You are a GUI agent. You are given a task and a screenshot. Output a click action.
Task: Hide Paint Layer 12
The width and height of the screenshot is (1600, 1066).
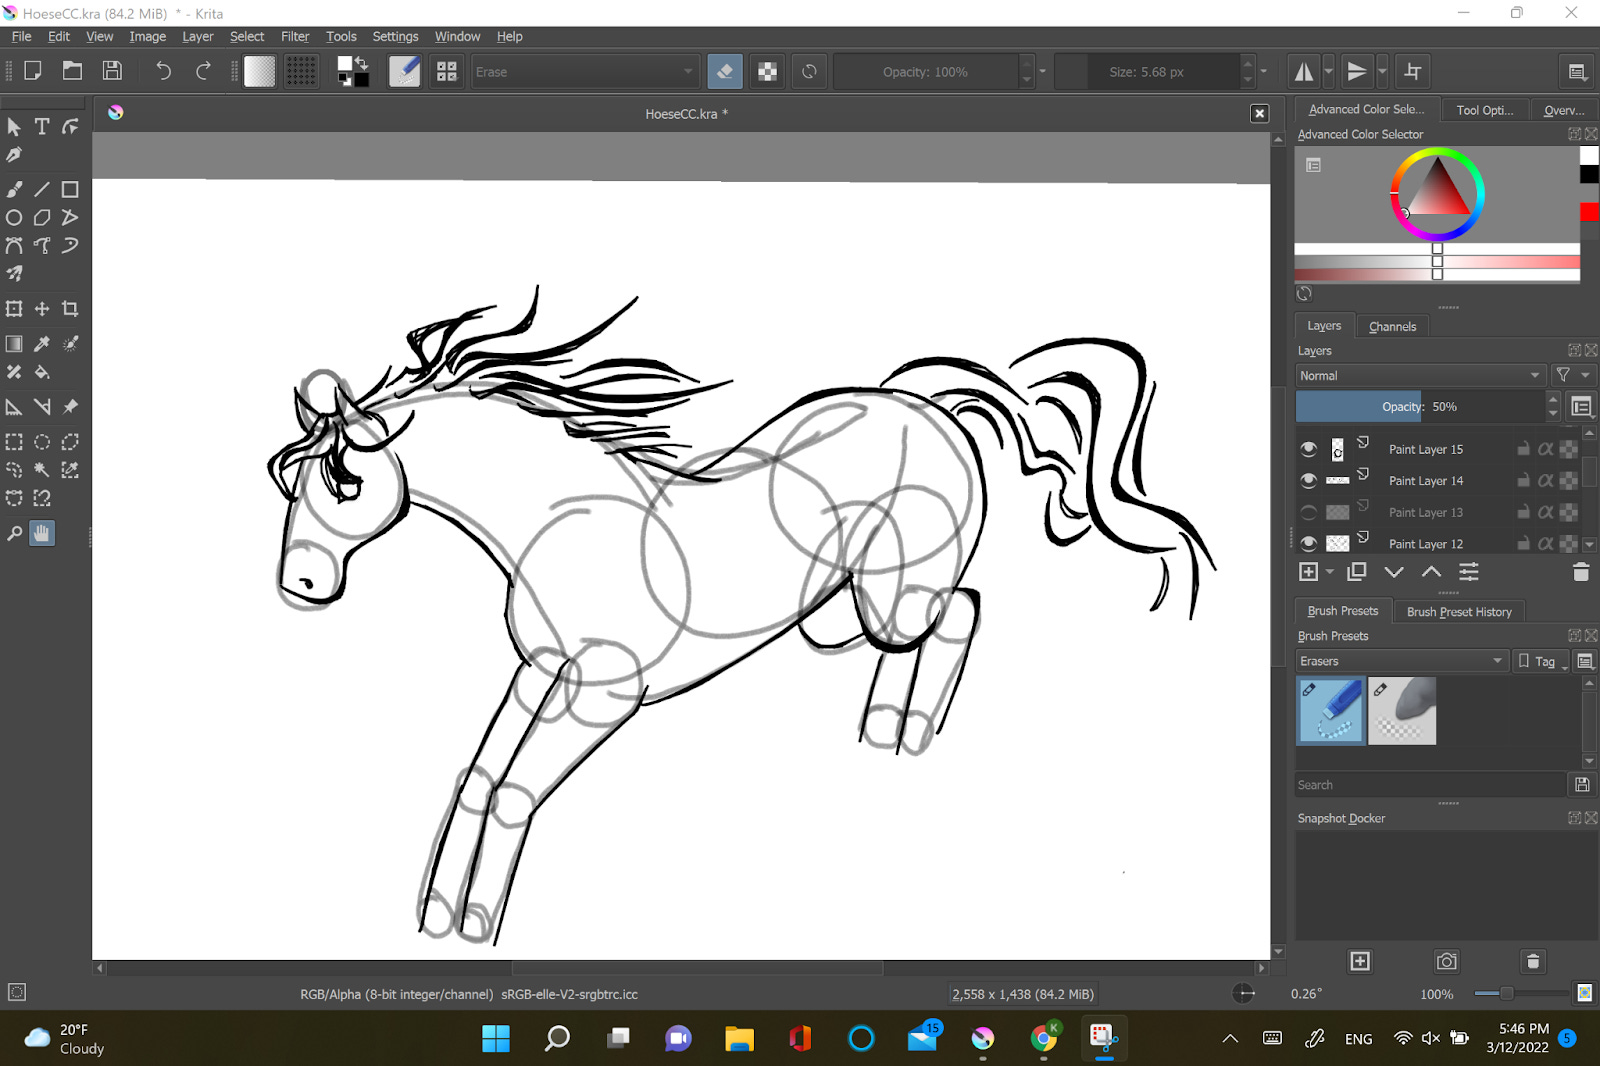[1308, 544]
